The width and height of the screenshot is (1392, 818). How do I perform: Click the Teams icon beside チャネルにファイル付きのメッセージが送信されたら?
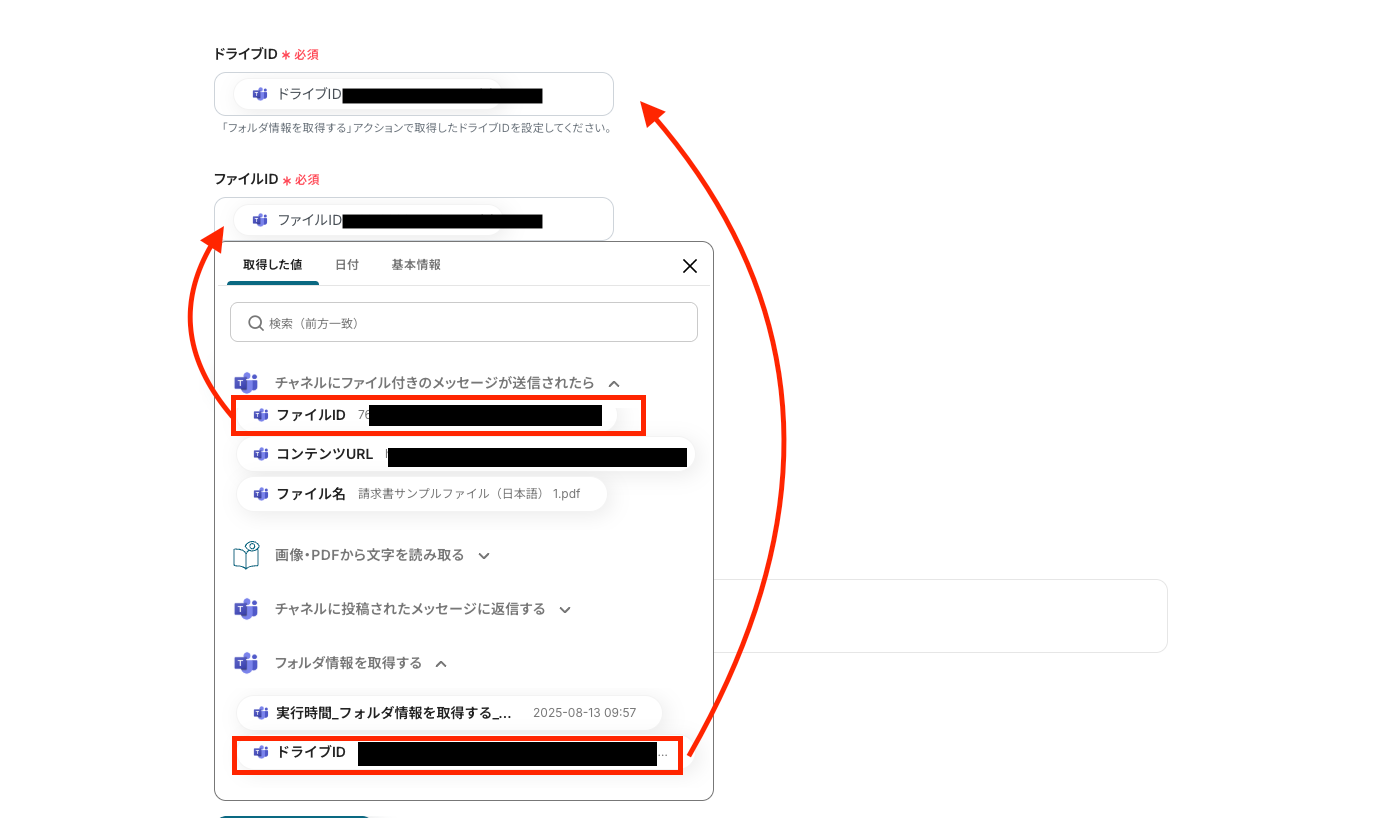pos(246,383)
